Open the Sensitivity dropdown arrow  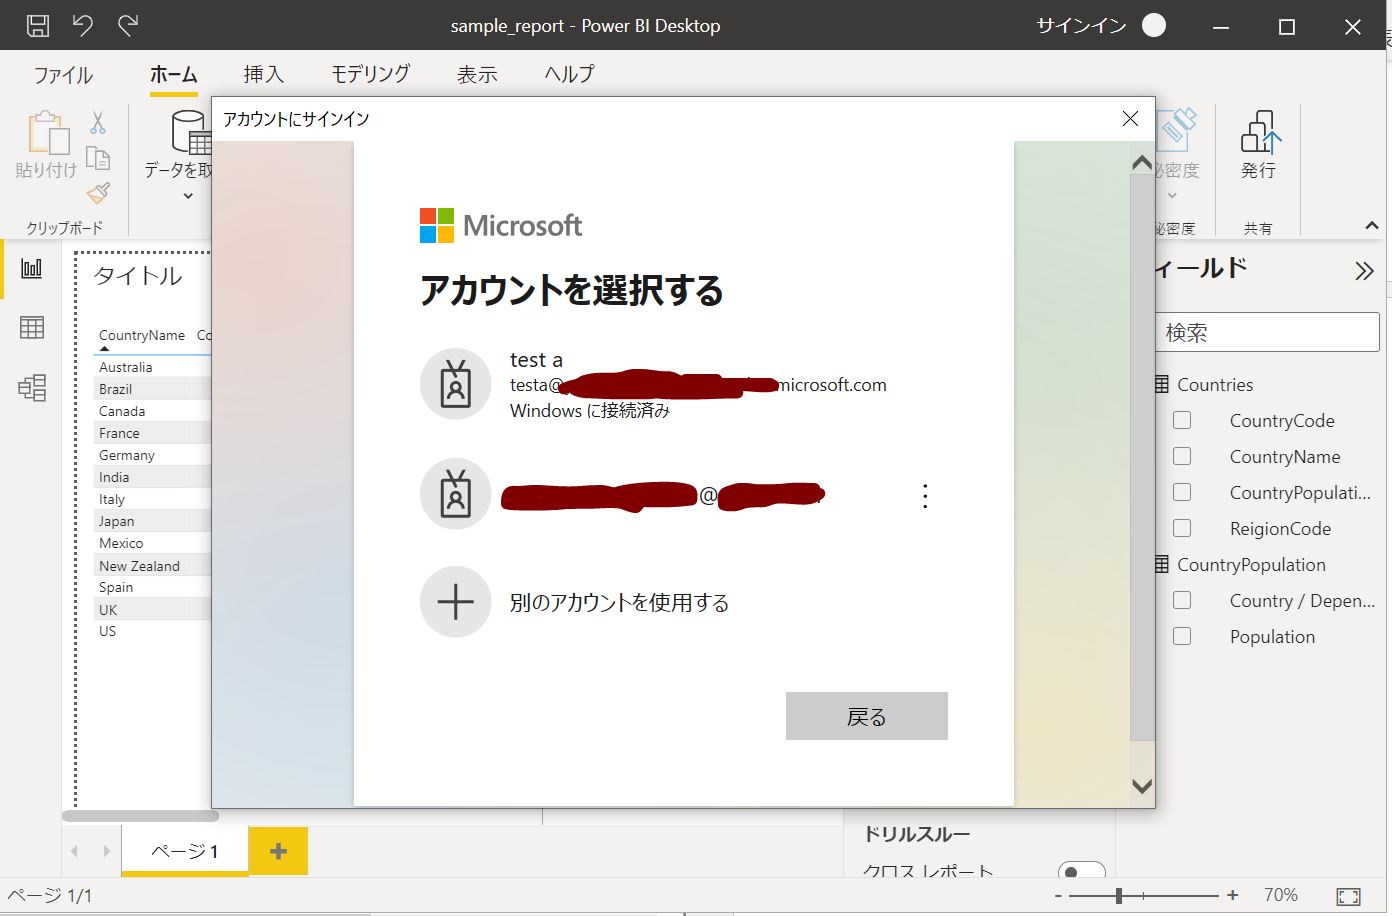click(x=1173, y=195)
